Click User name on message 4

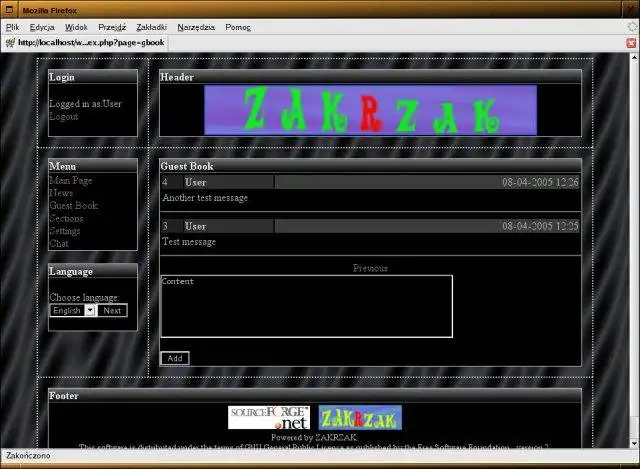[x=196, y=182]
